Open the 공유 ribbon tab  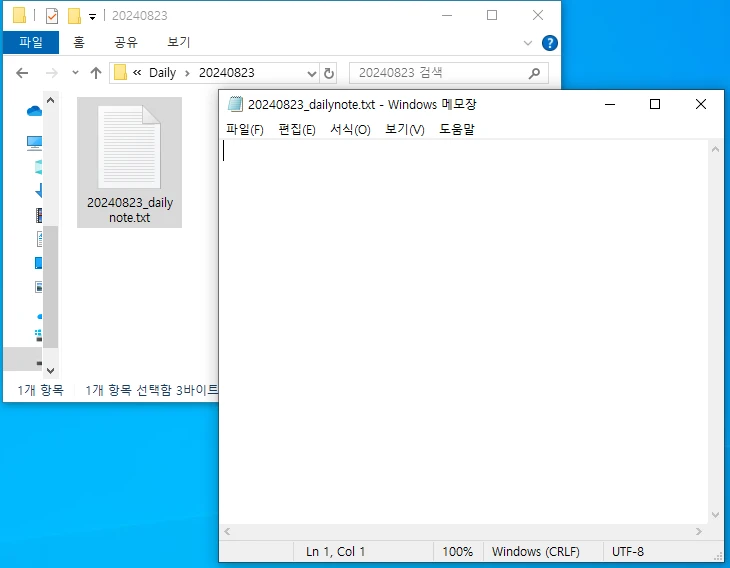[x=126, y=42]
